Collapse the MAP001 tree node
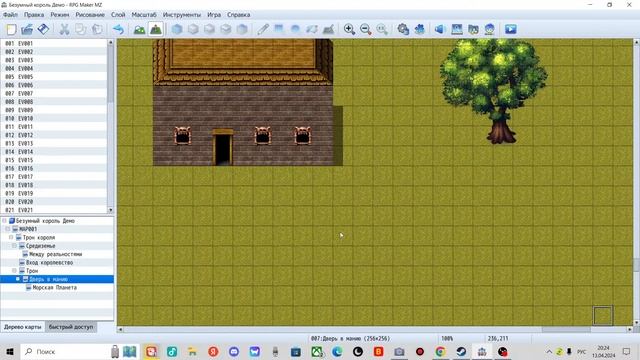The image size is (640, 360). 8,229
